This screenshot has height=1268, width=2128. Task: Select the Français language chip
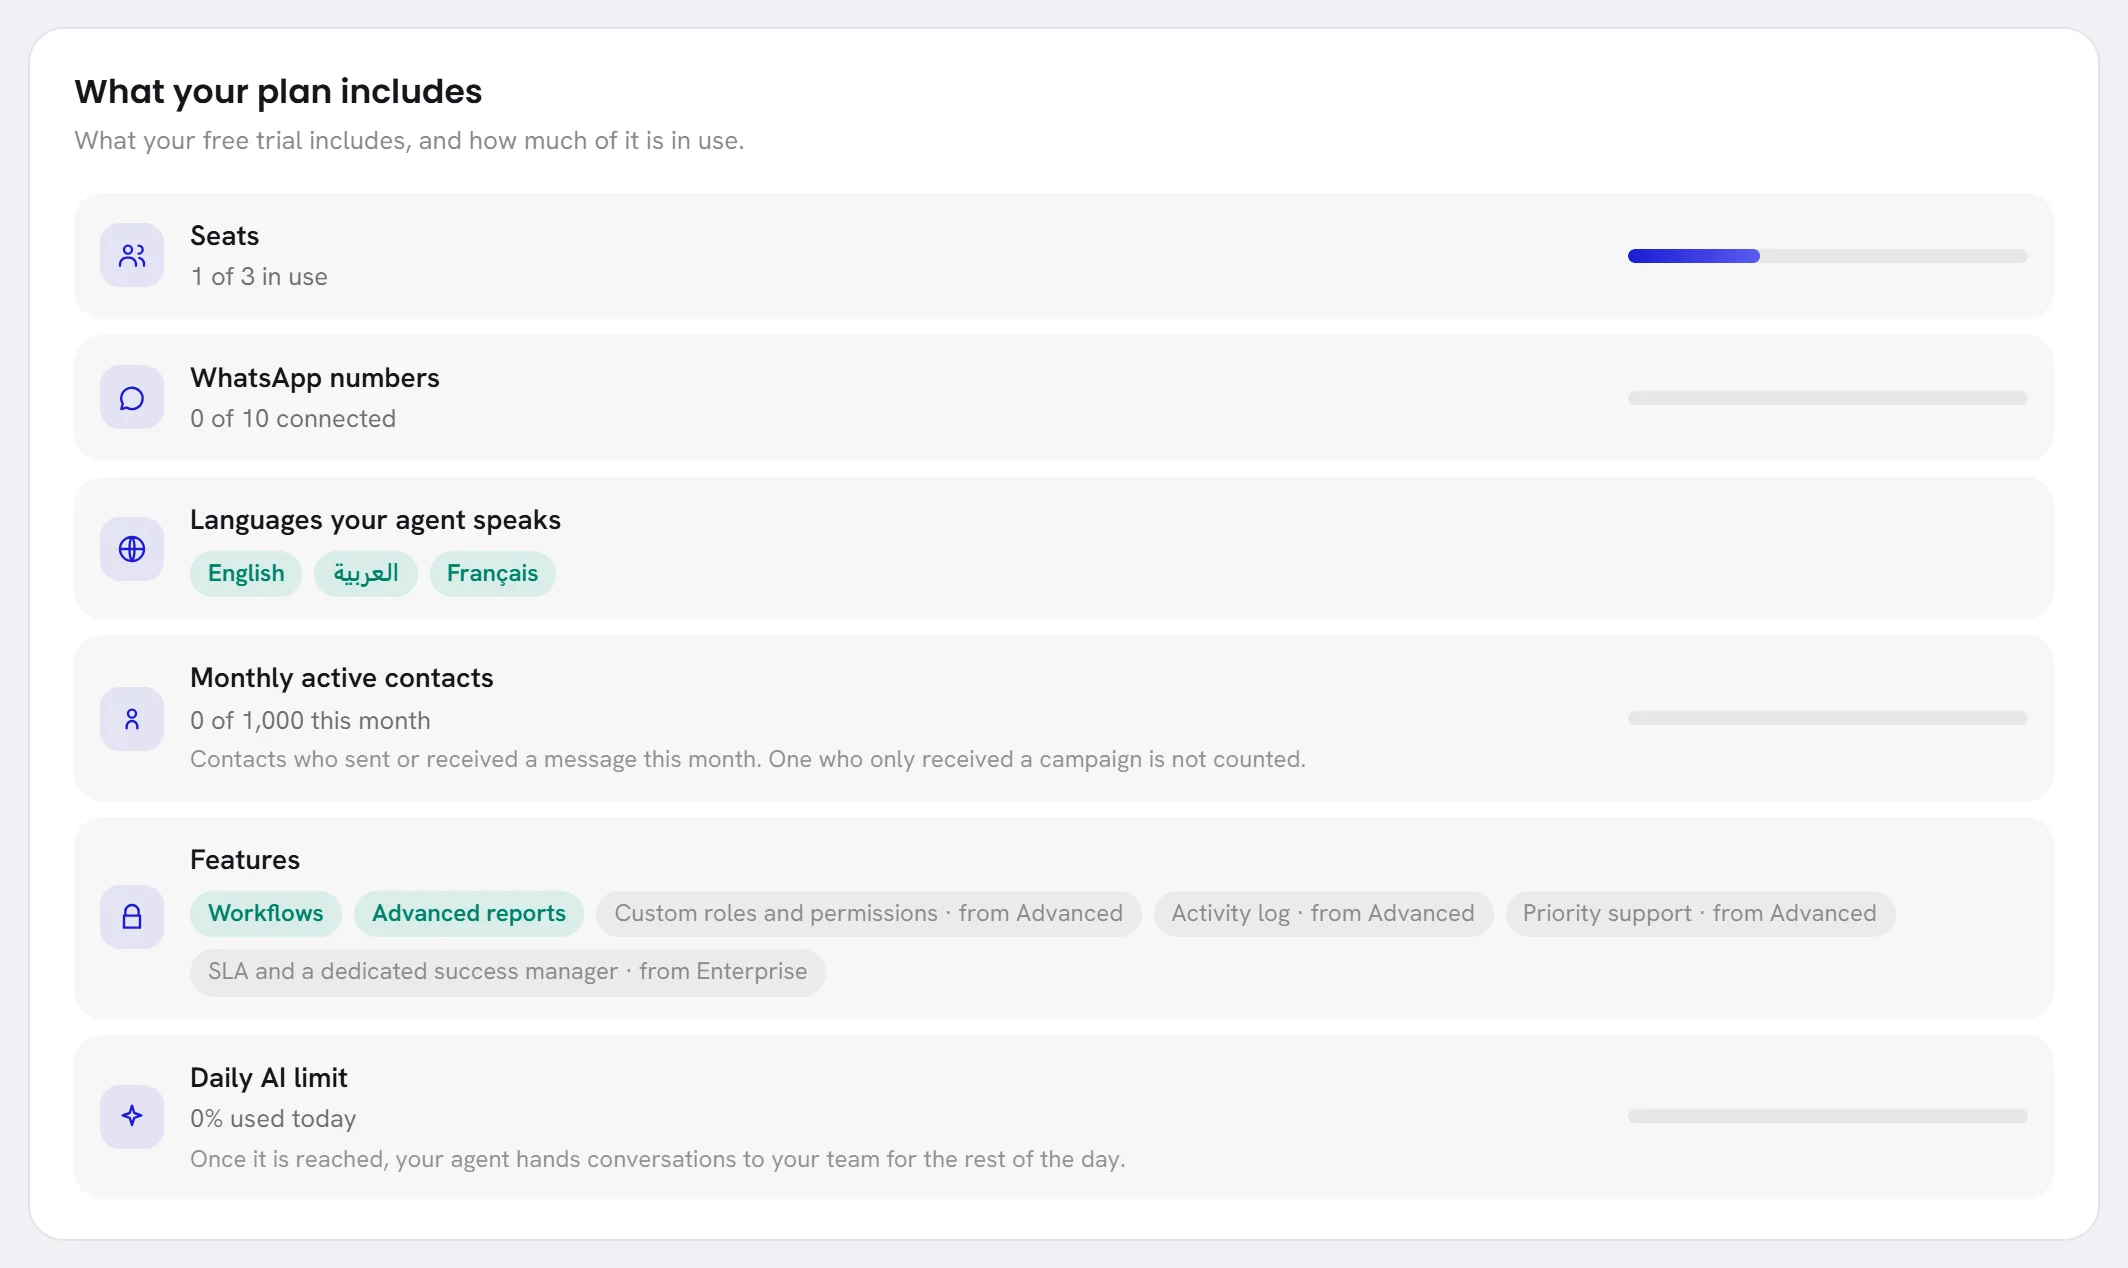(492, 573)
